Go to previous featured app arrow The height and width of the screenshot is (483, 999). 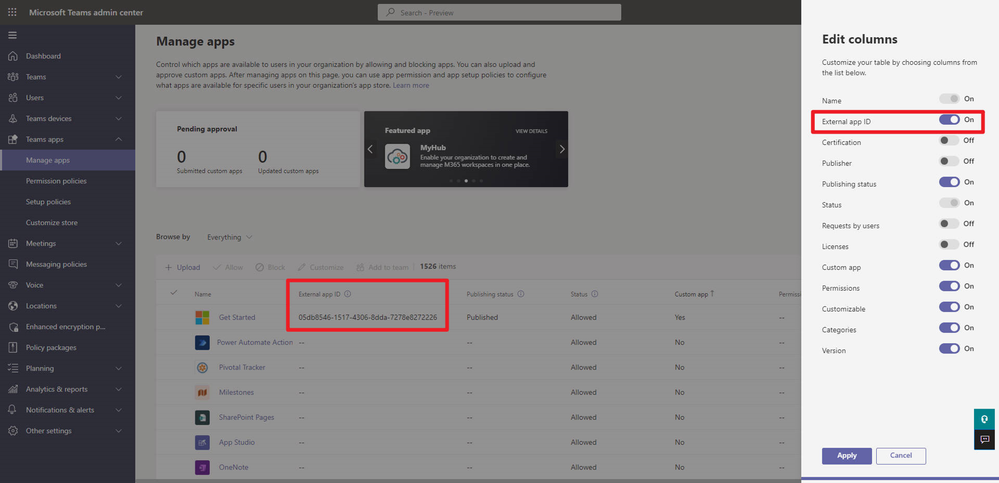point(370,149)
